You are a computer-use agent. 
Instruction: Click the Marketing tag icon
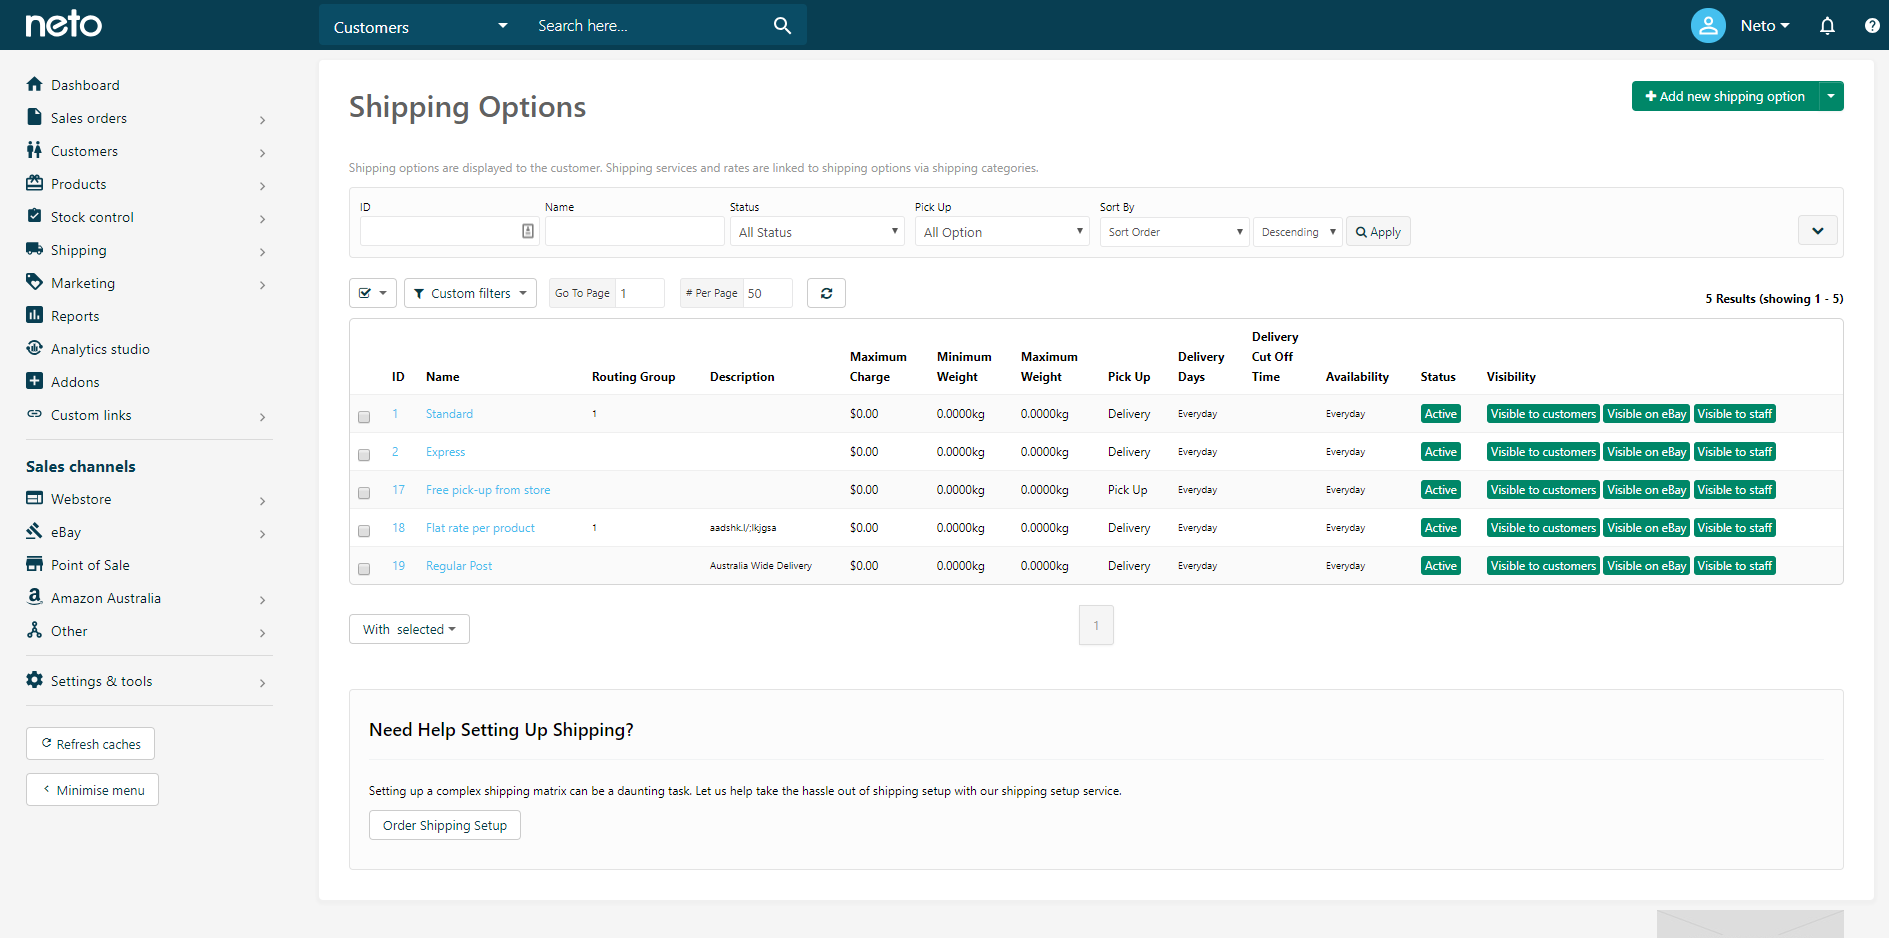pos(35,282)
